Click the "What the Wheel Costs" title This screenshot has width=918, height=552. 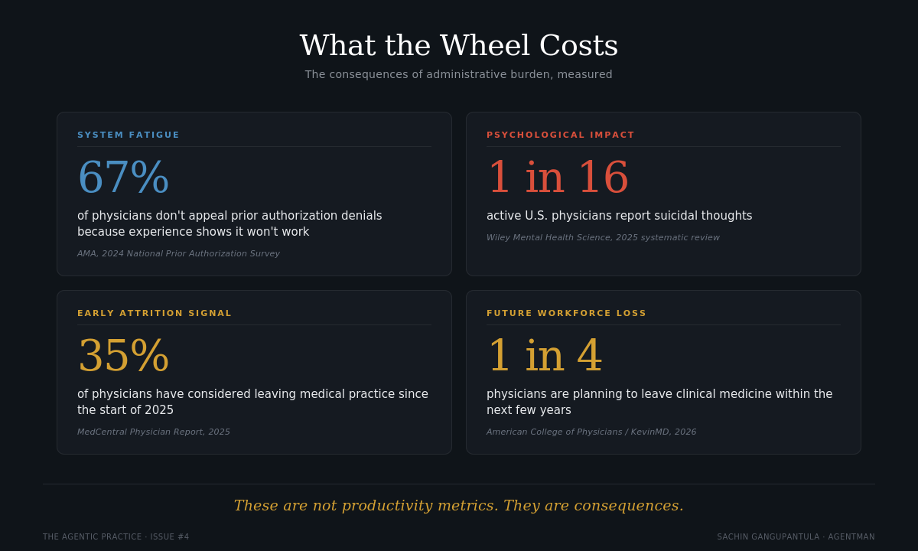point(459,46)
